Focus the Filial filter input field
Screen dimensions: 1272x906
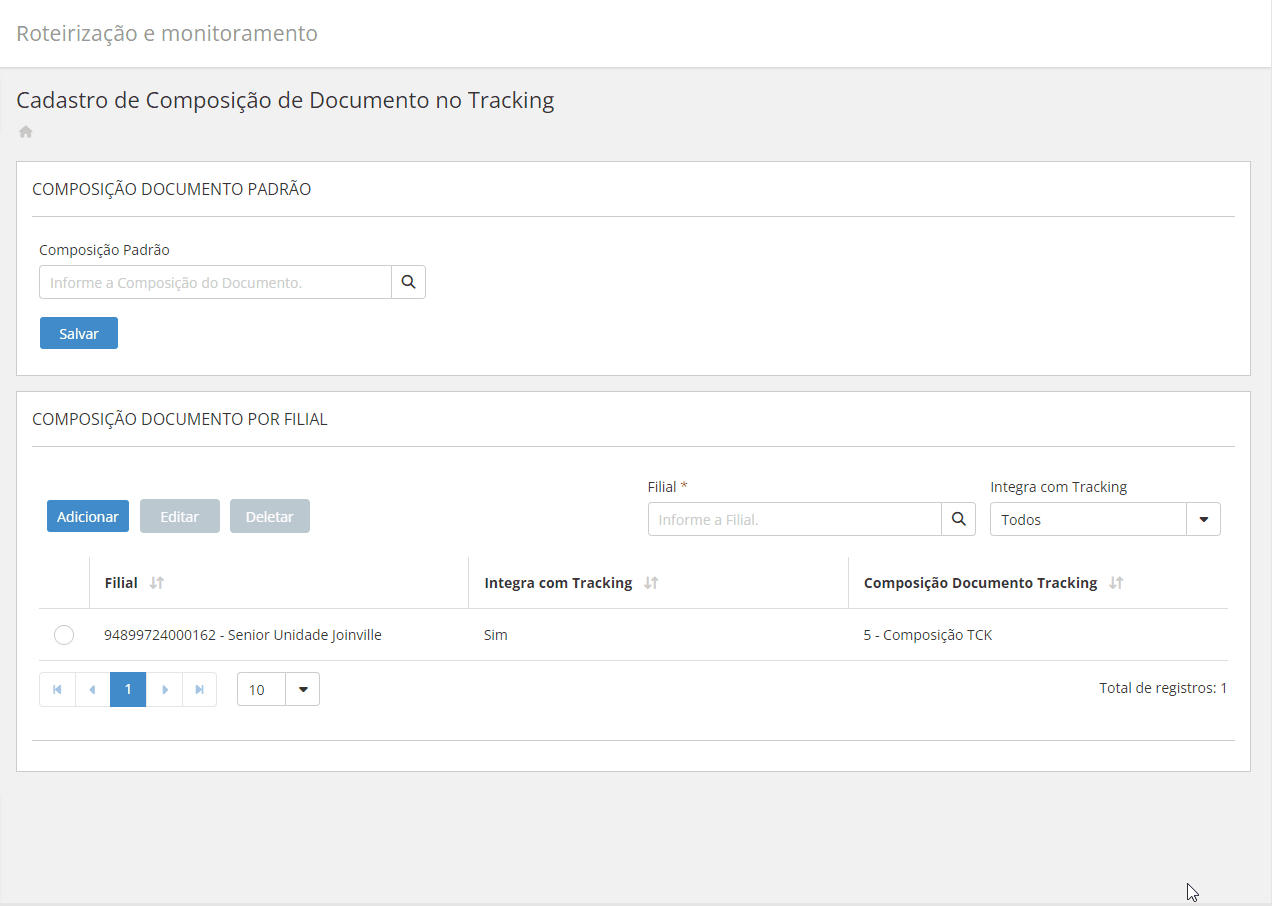point(795,520)
